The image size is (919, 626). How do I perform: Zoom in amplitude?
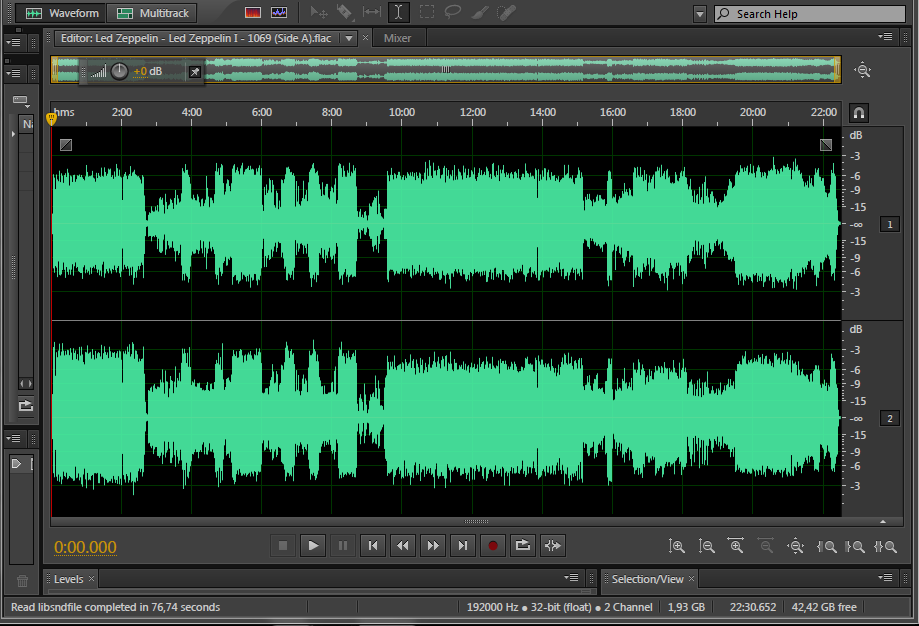[676, 546]
